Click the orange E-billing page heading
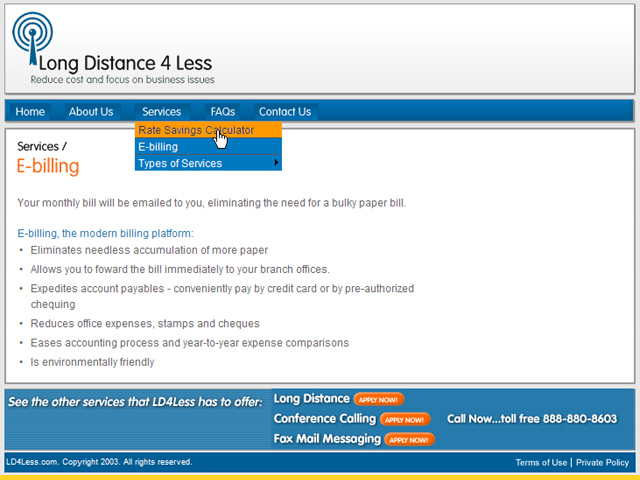640x480 pixels. [48, 166]
